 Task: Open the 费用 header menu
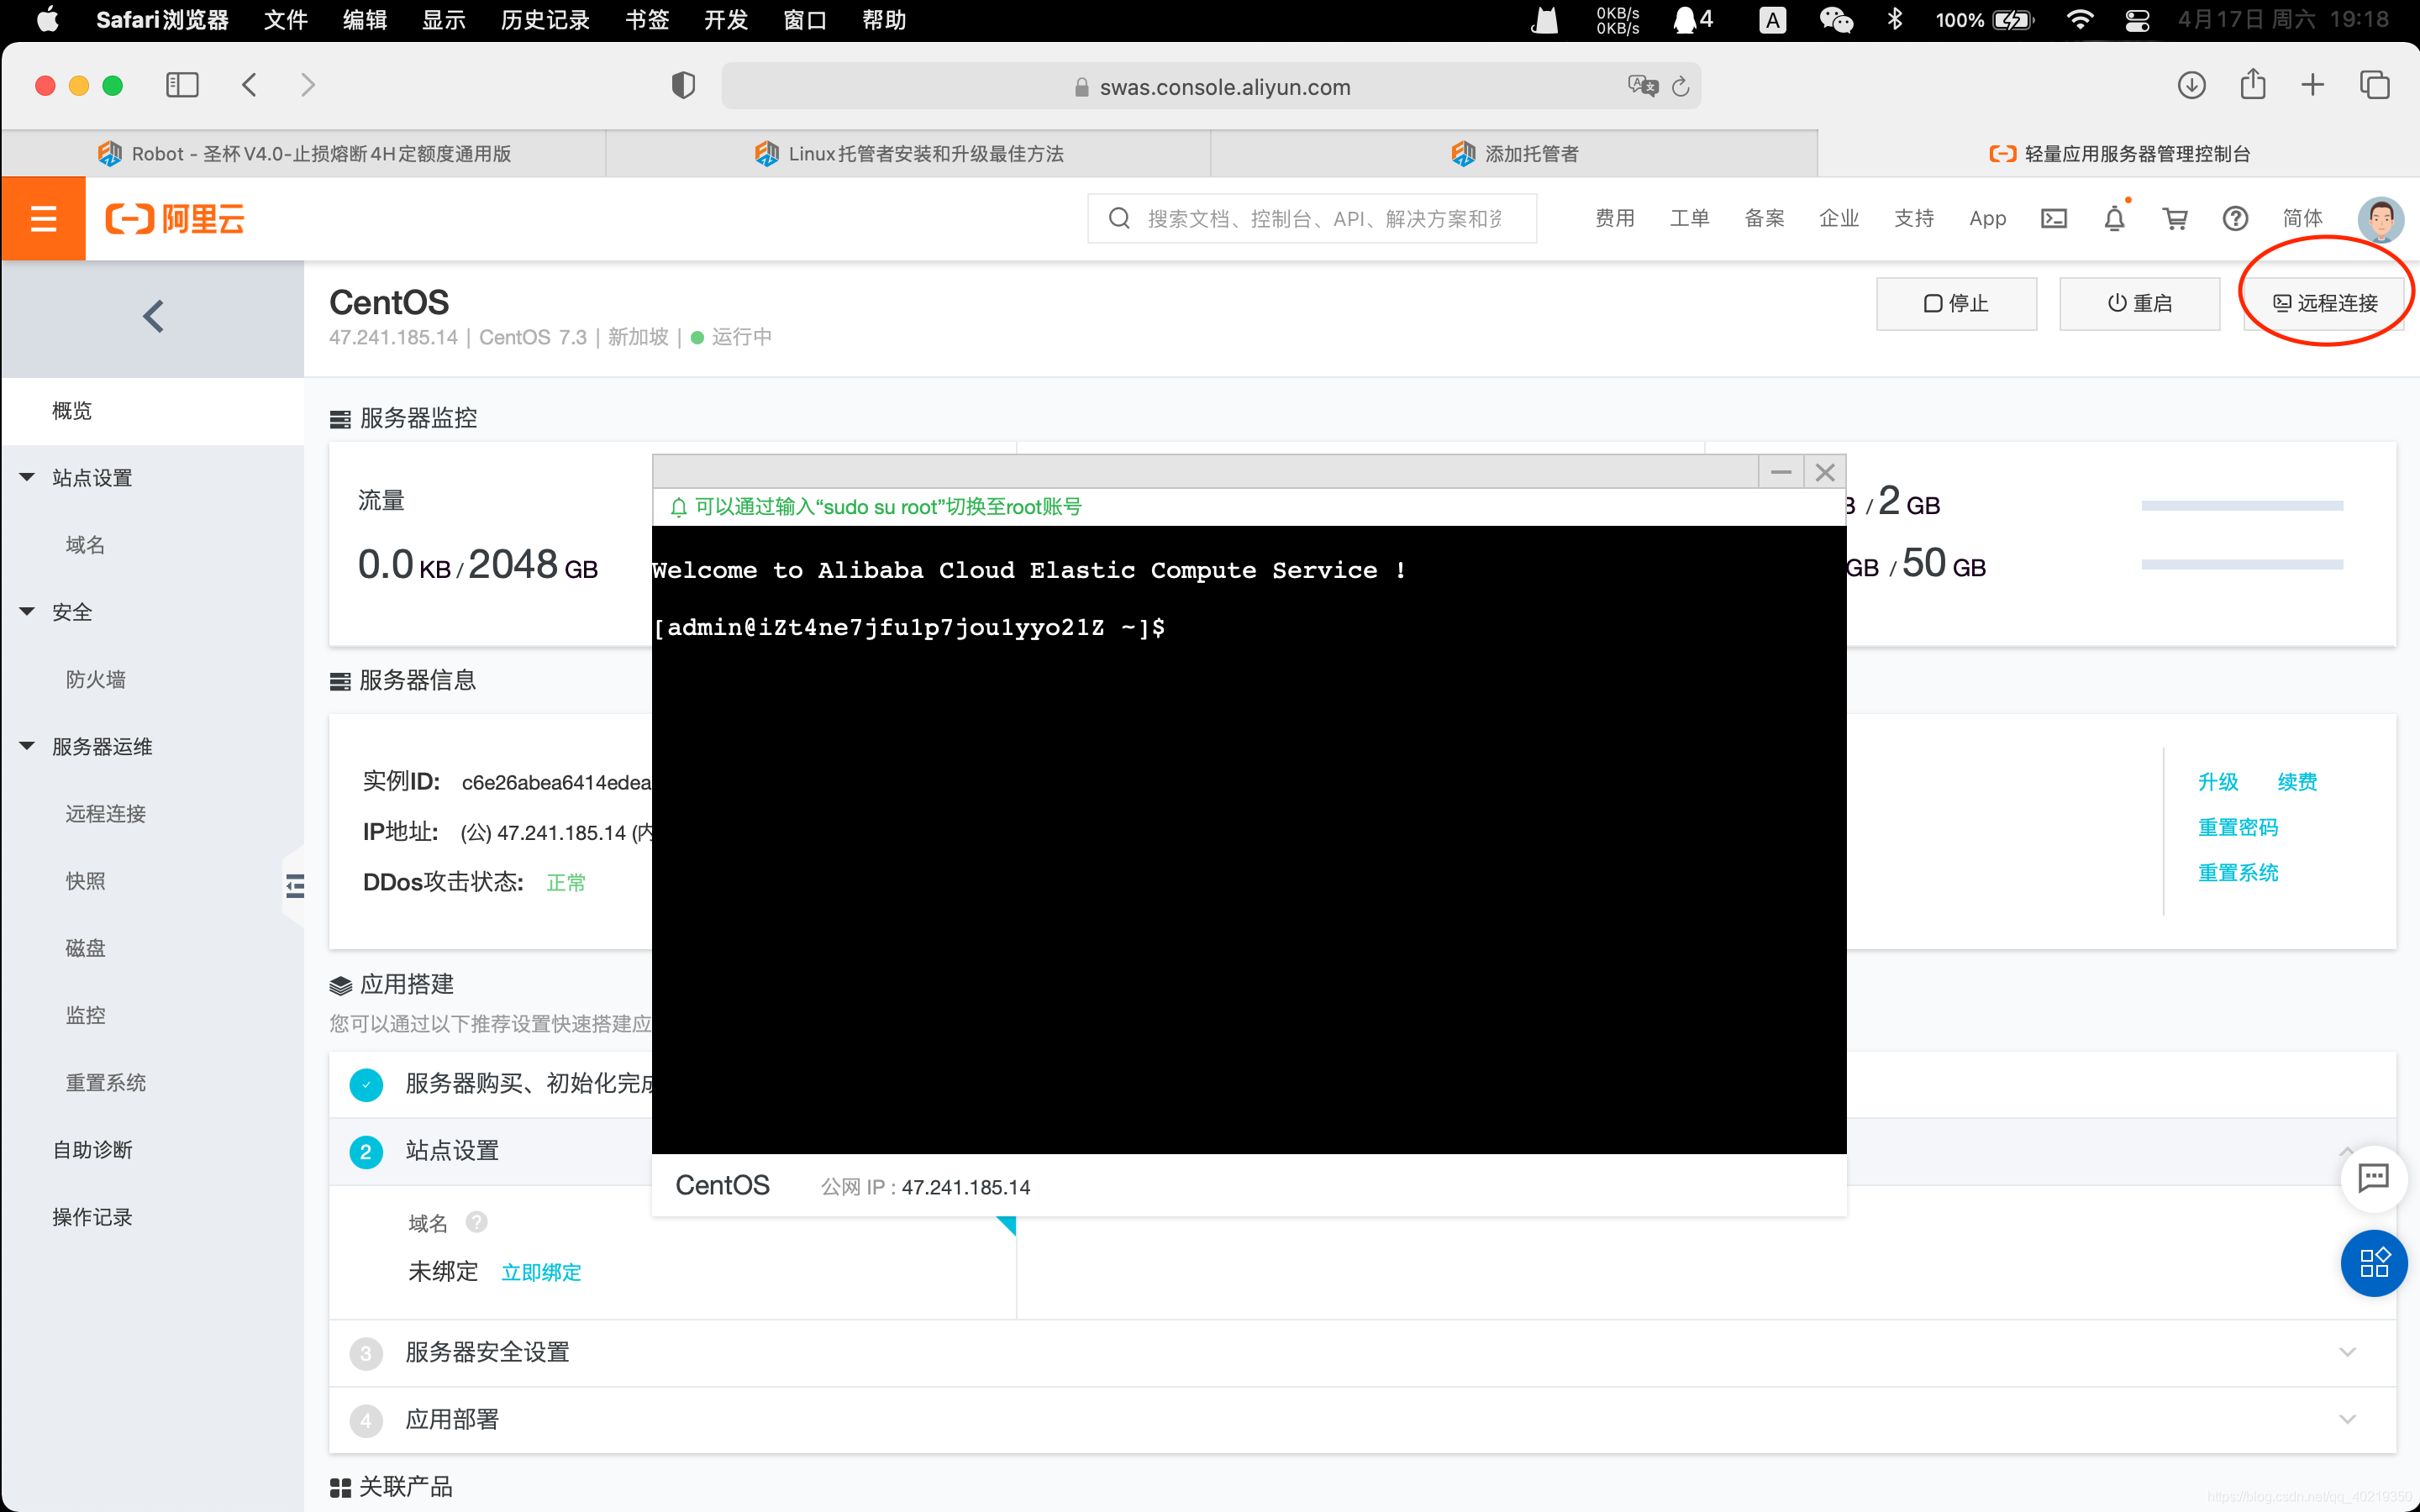[x=1615, y=218]
